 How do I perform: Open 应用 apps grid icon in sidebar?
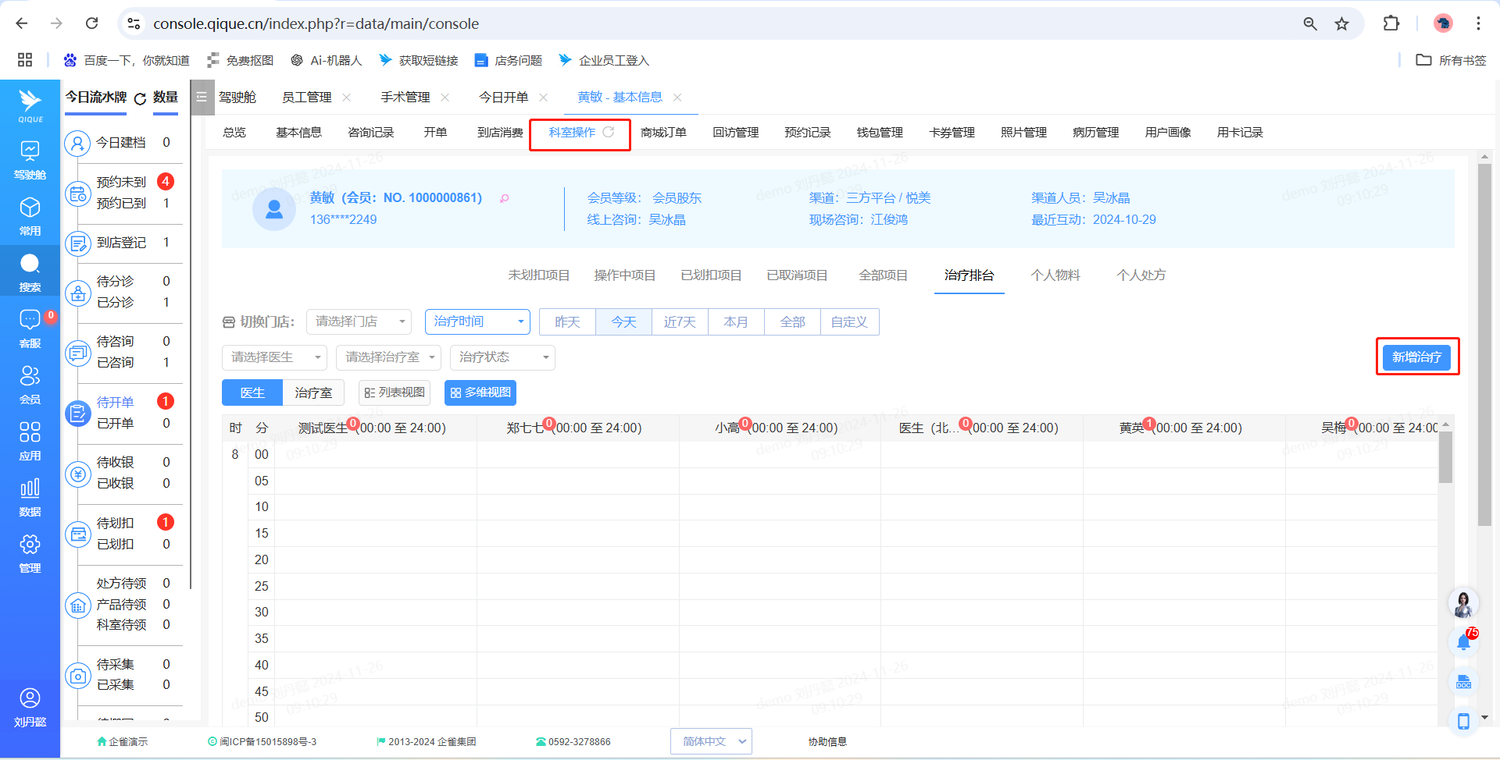coord(30,433)
